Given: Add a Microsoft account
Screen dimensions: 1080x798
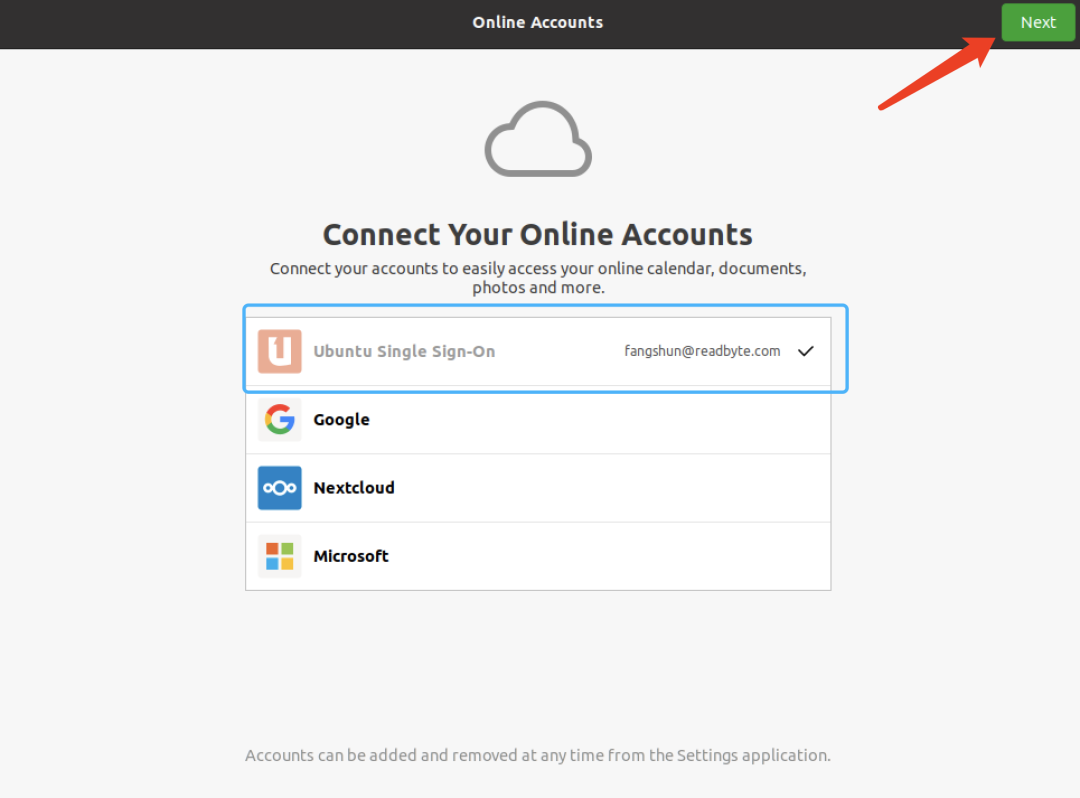Looking at the screenshot, I should coord(538,556).
